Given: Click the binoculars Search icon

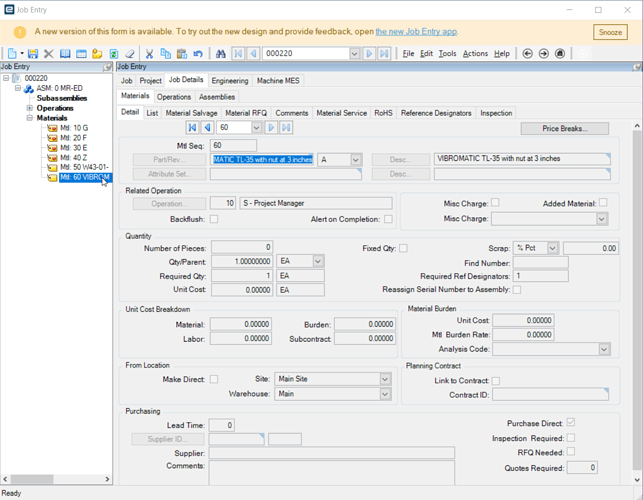Looking at the screenshot, I should tap(221, 54).
